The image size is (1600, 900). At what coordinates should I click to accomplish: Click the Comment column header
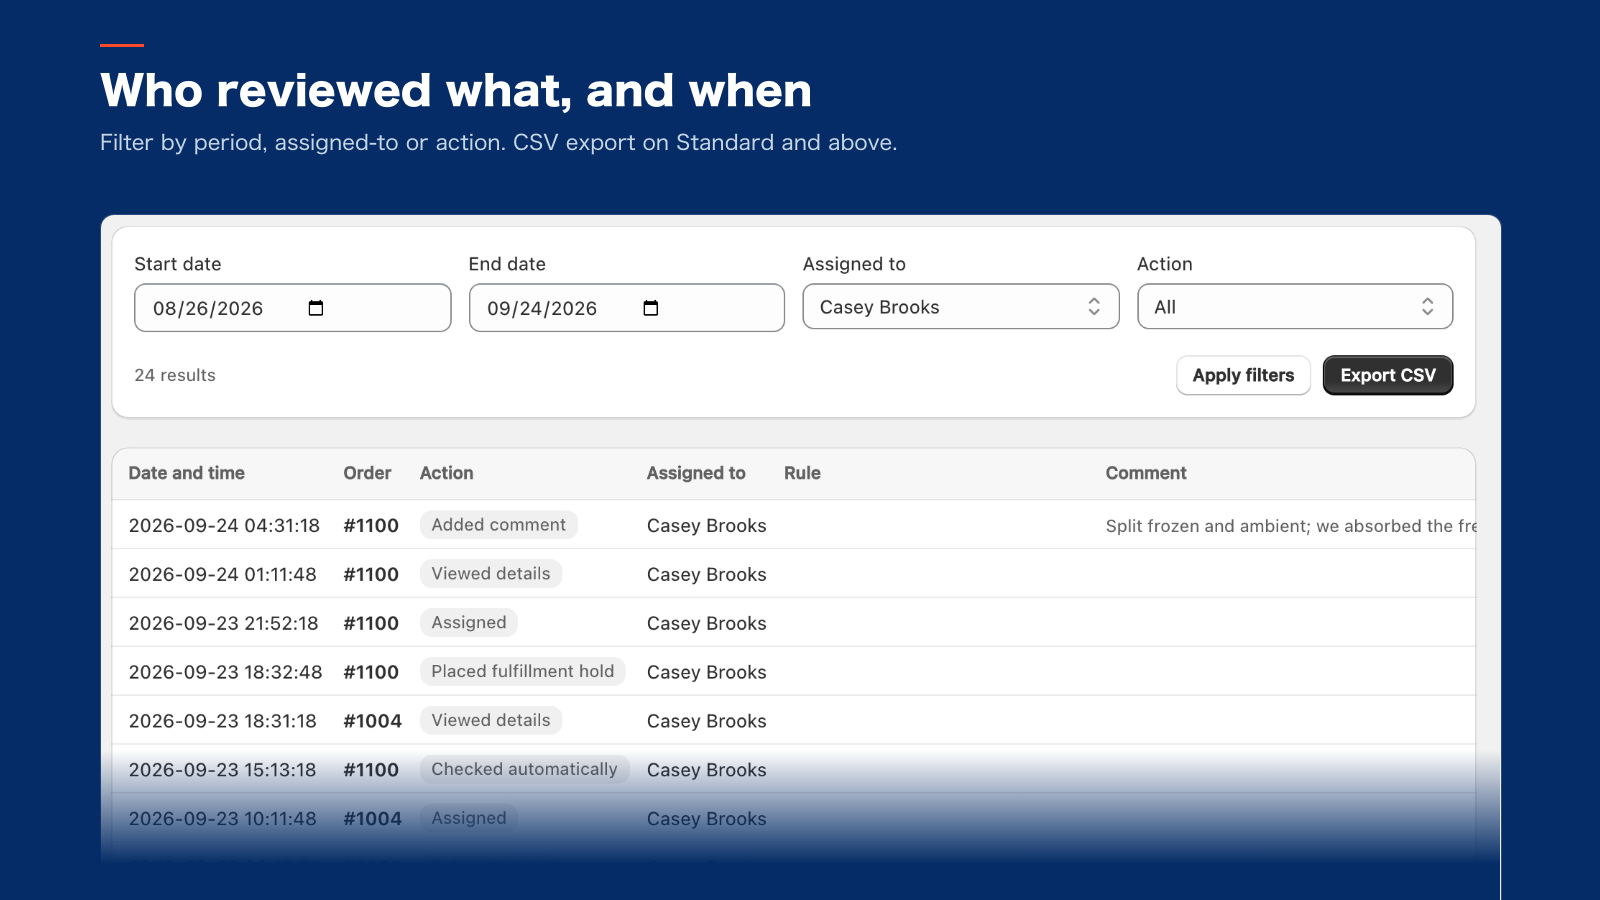click(x=1146, y=473)
